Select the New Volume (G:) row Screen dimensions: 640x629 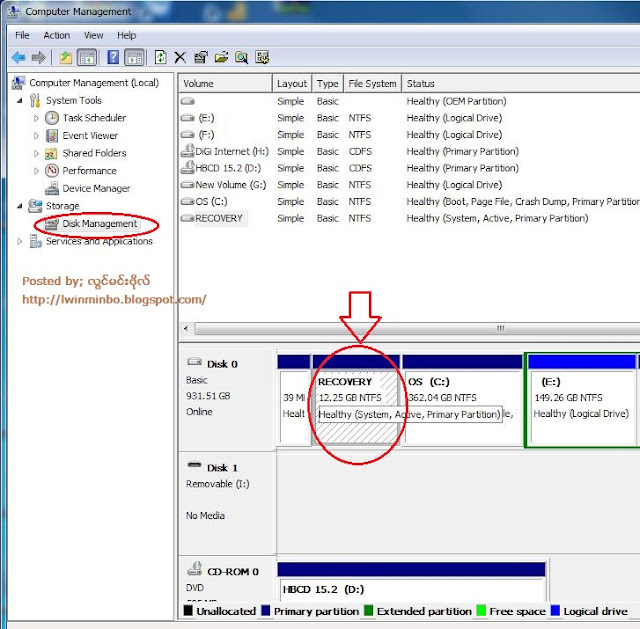click(x=409, y=185)
